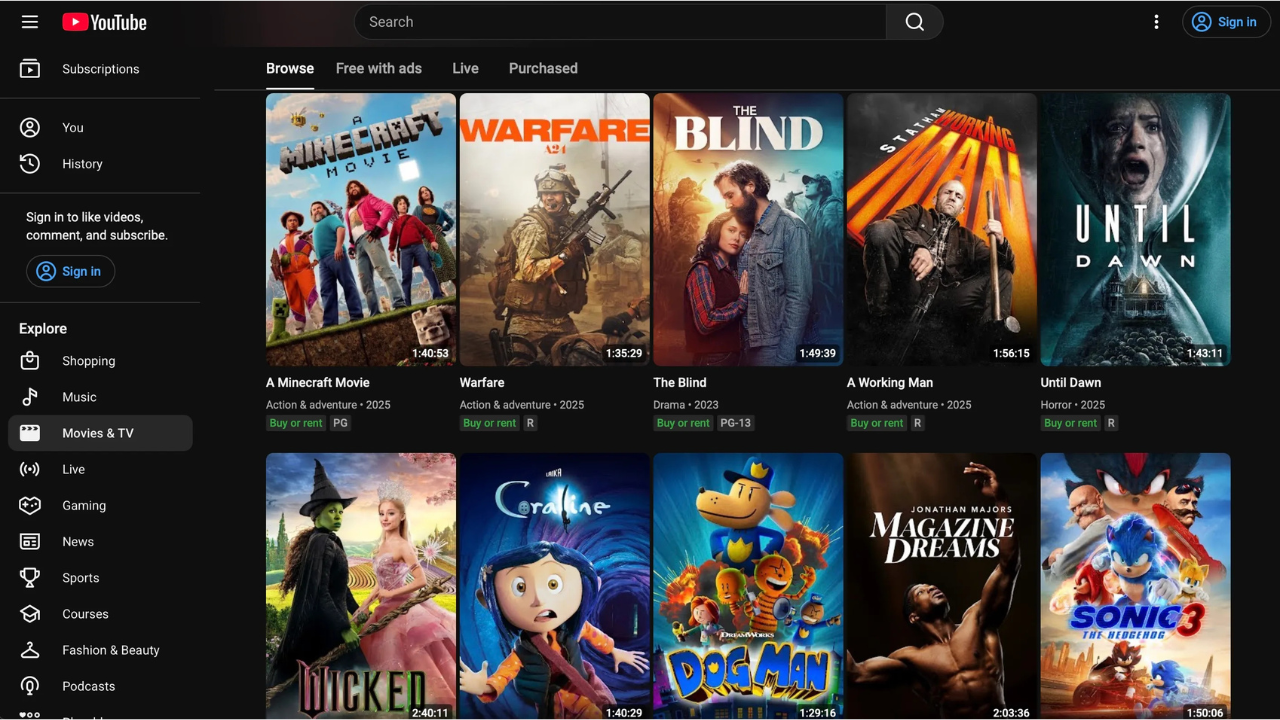
Task: Open Music in Explore section
Action: click(x=100, y=397)
